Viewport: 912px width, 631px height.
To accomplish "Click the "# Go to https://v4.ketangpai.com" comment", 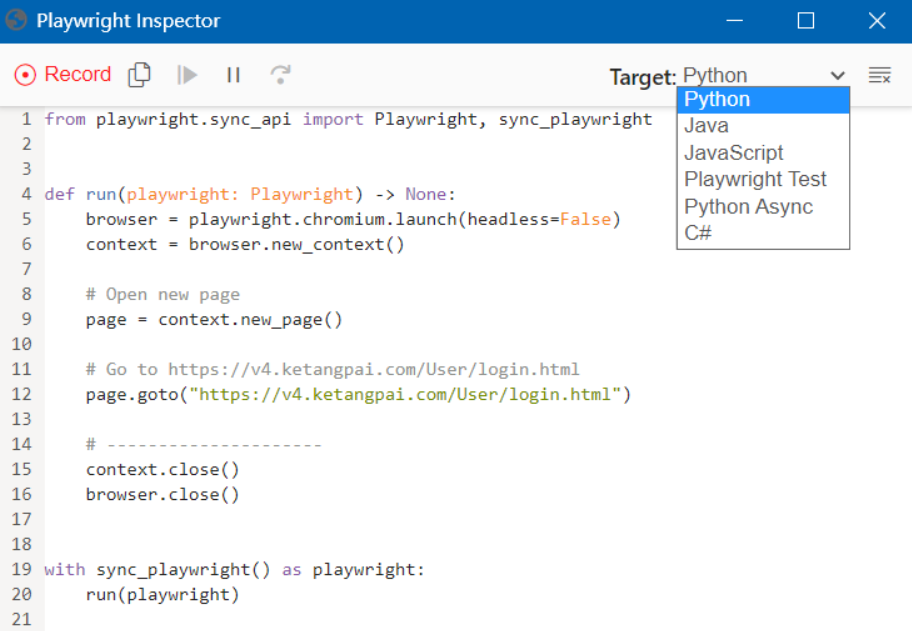I will (333, 369).
